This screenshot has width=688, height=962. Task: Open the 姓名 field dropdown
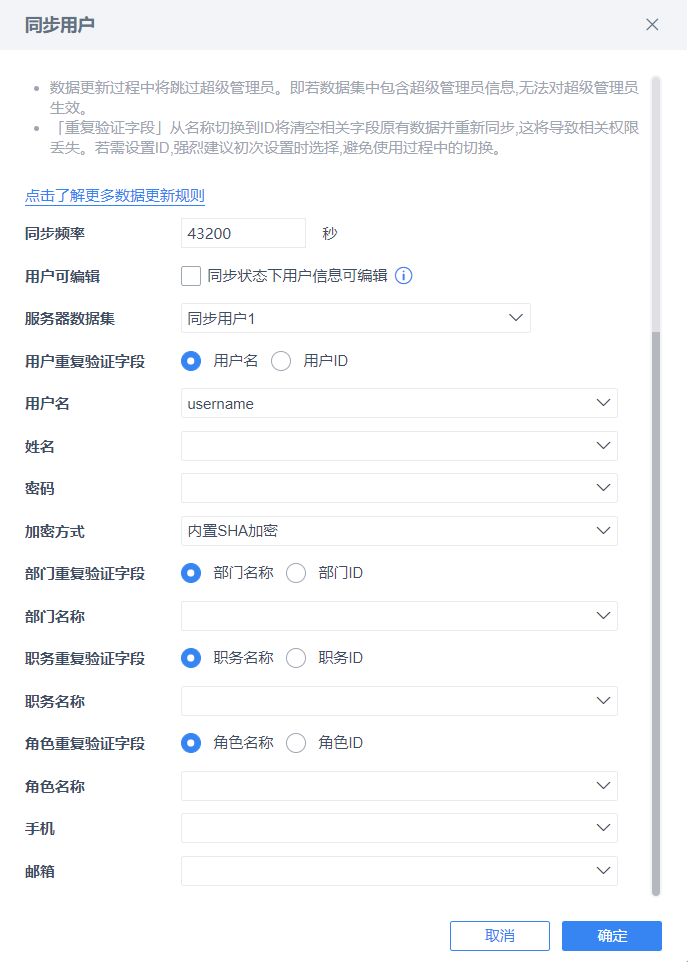click(399, 446)
